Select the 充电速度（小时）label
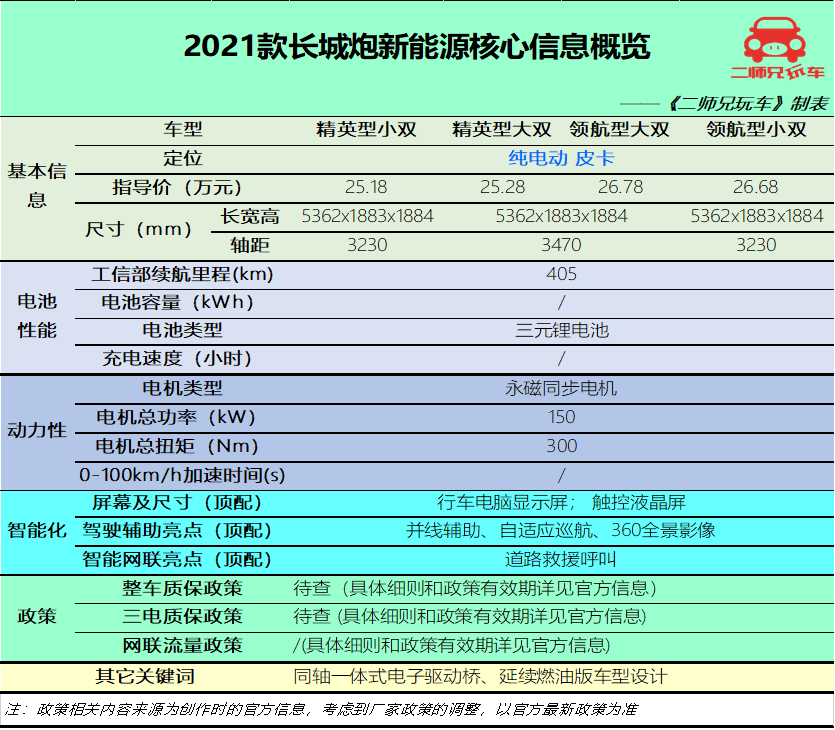Image resolution: width=835 pixels, height=730 pixels. pos(177,358)
